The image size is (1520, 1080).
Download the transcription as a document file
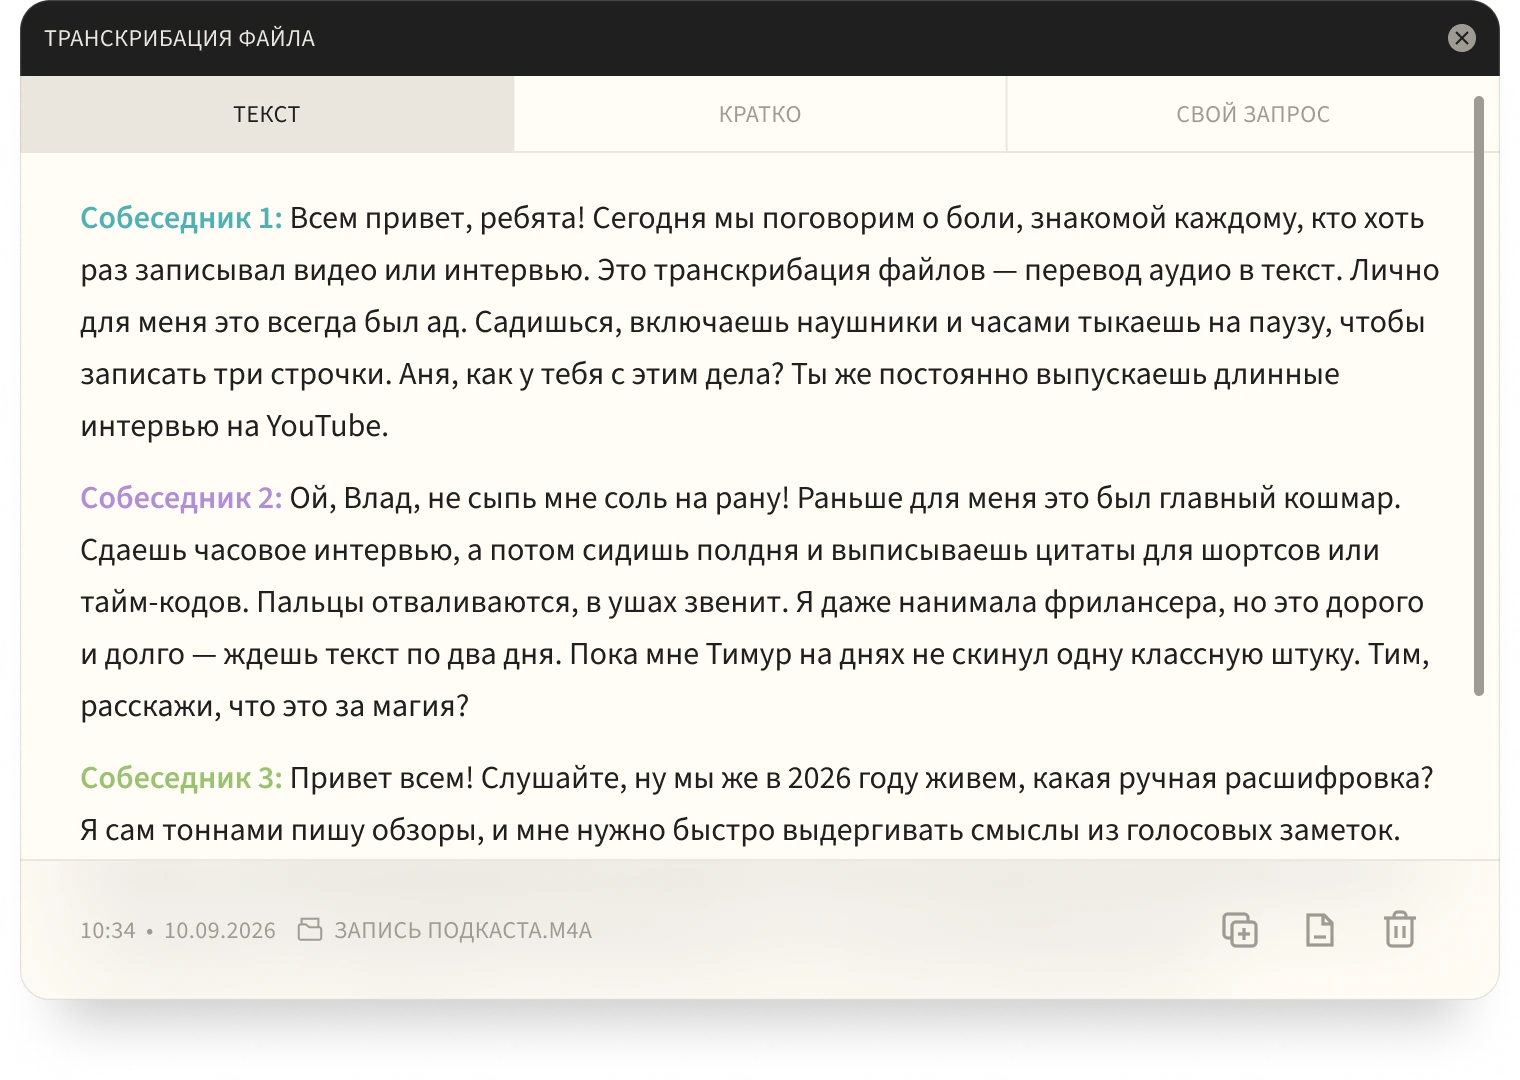tap(1320, 930)
